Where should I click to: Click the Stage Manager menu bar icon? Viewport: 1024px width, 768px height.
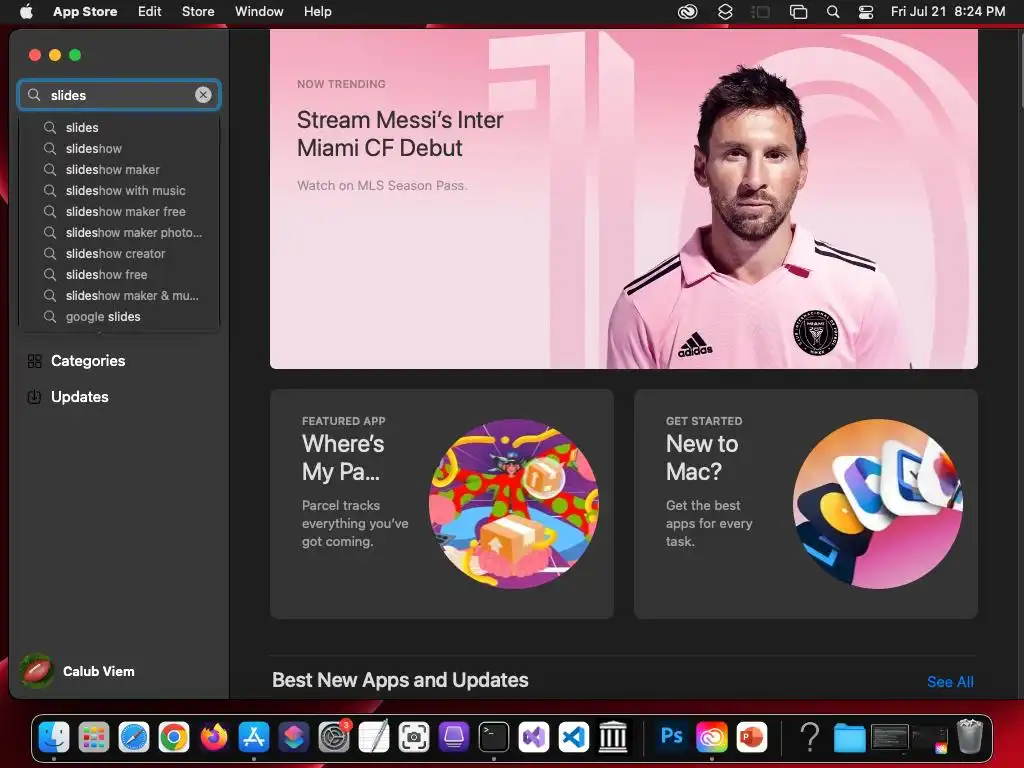click(761, 11)
